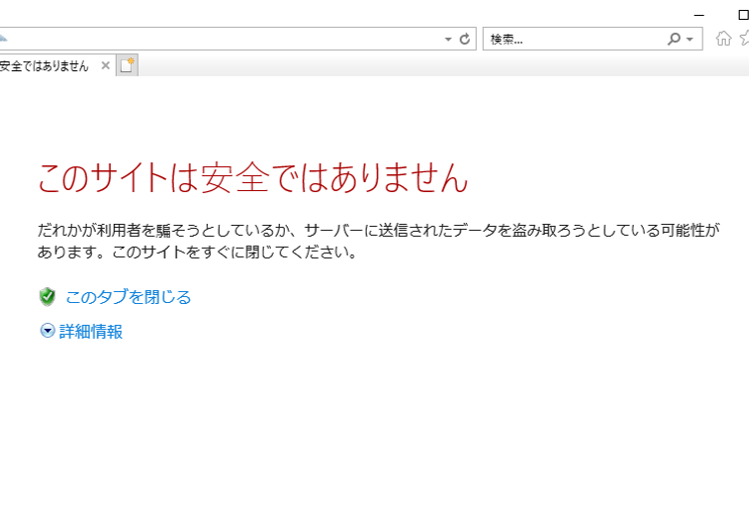Close the 安全ではありません tab
This screenshot has width=749, height=523.
(106, 65)
